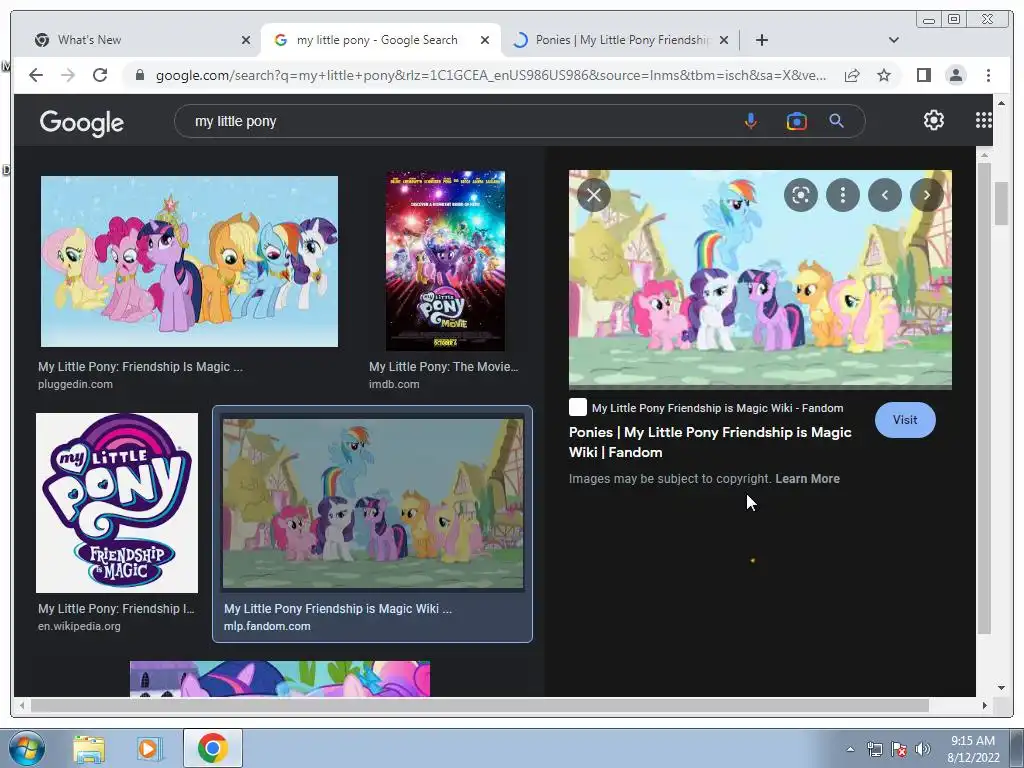Screen dimensions: 1024x768
Task: Open Google apps grid
Action: coord(984,120)
